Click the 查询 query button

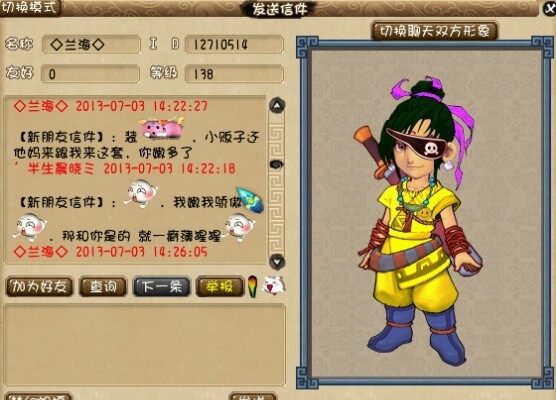pyautogui.click(x=103, y=287)
